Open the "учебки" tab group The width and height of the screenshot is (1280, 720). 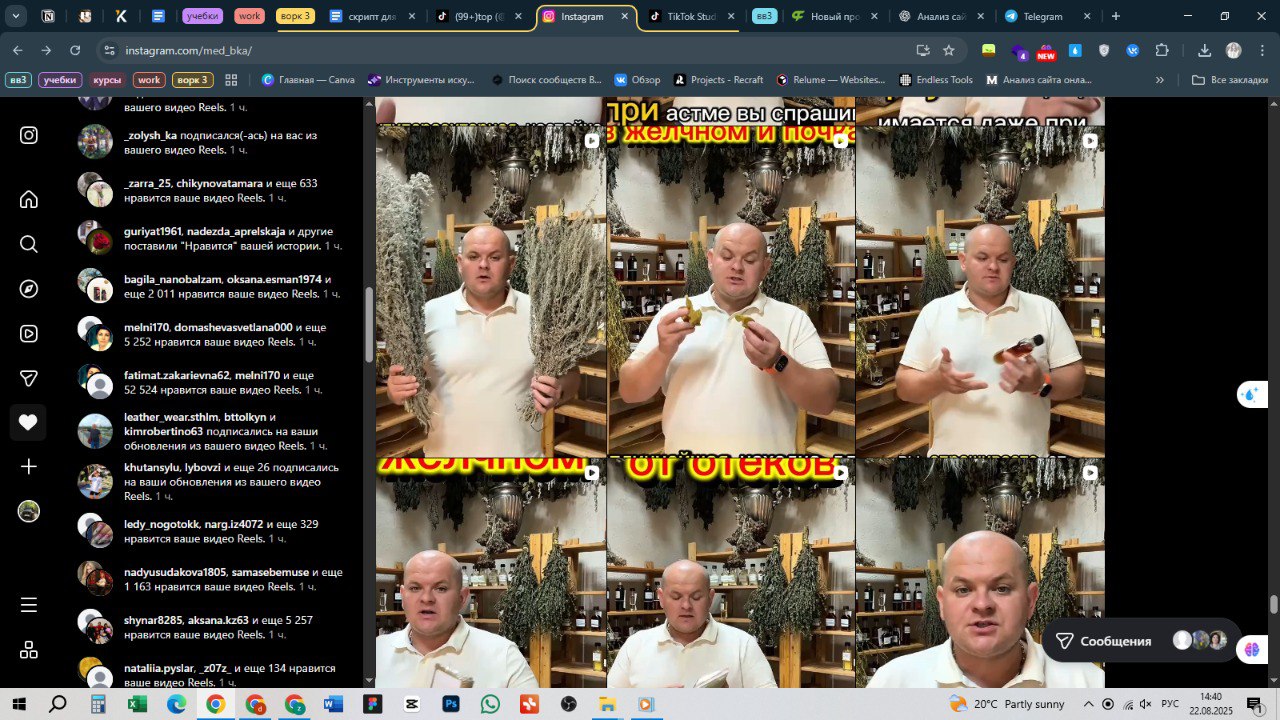(x=203, y=16)
